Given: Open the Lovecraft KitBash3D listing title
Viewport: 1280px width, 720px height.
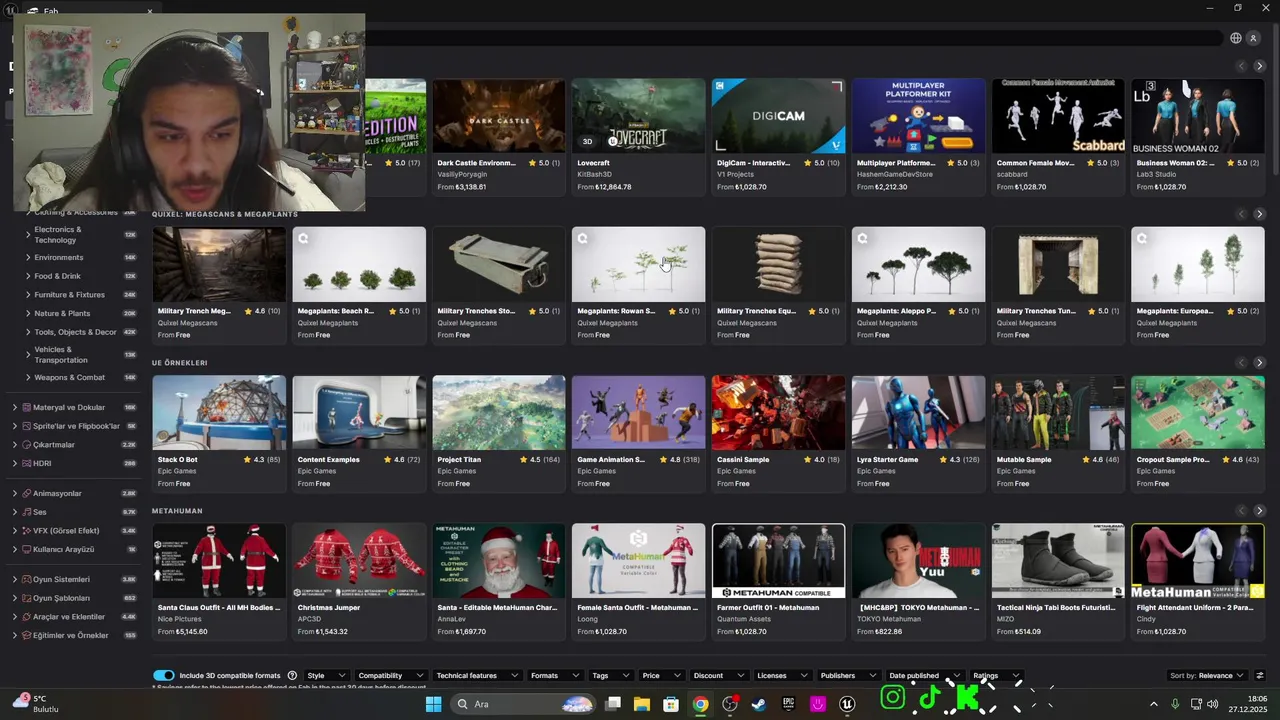Looking at the screenshot, I should click(593, 162).
